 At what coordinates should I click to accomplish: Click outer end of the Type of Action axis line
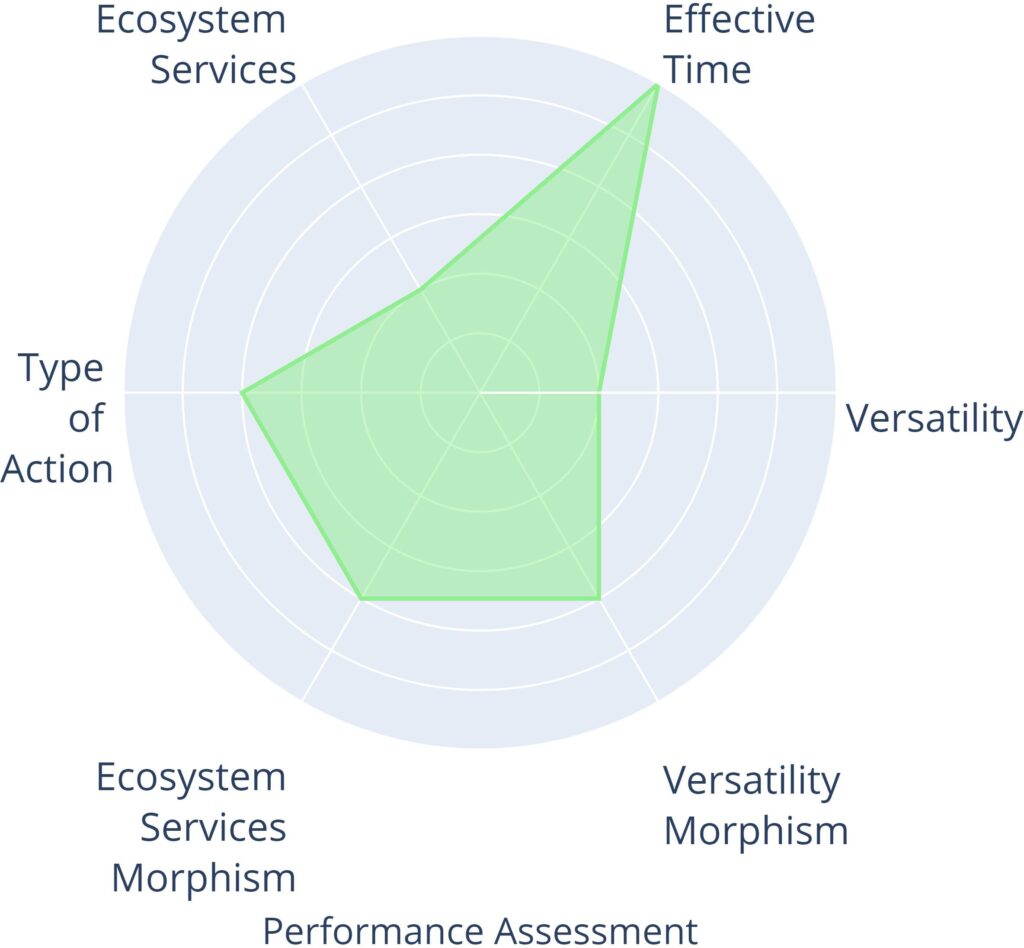(x=125, y=392)
